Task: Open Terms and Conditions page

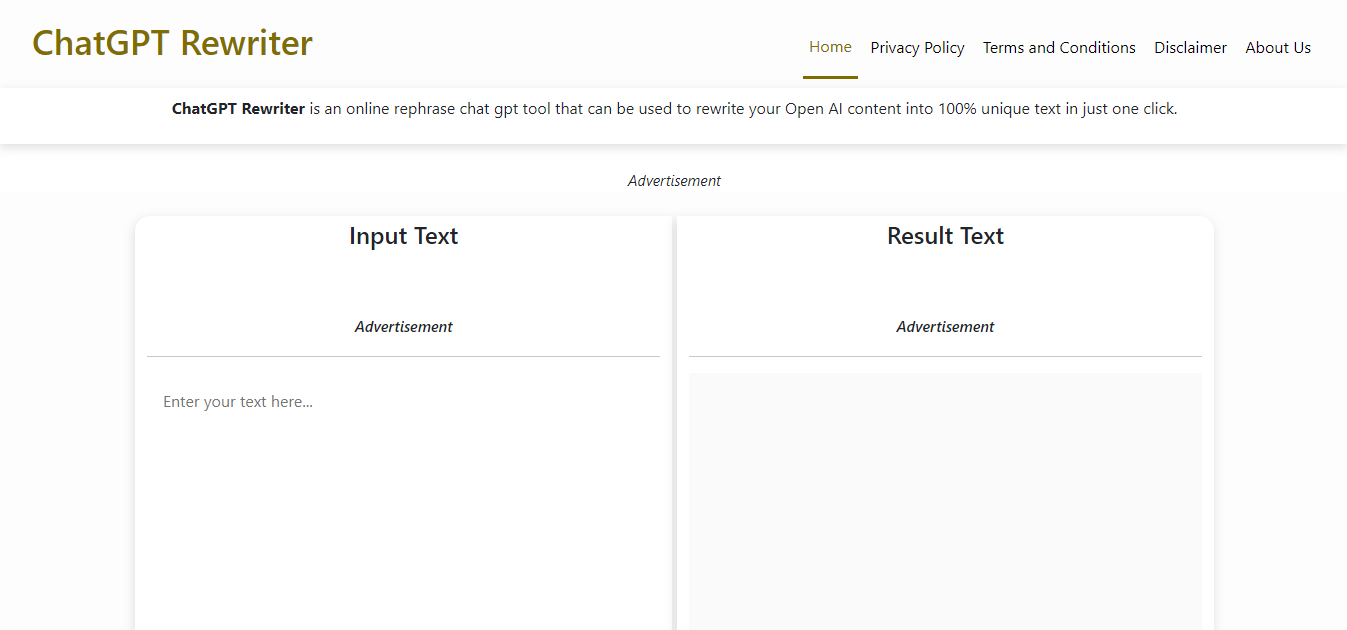Action: pyautogui.click(x=1059, y=48)
